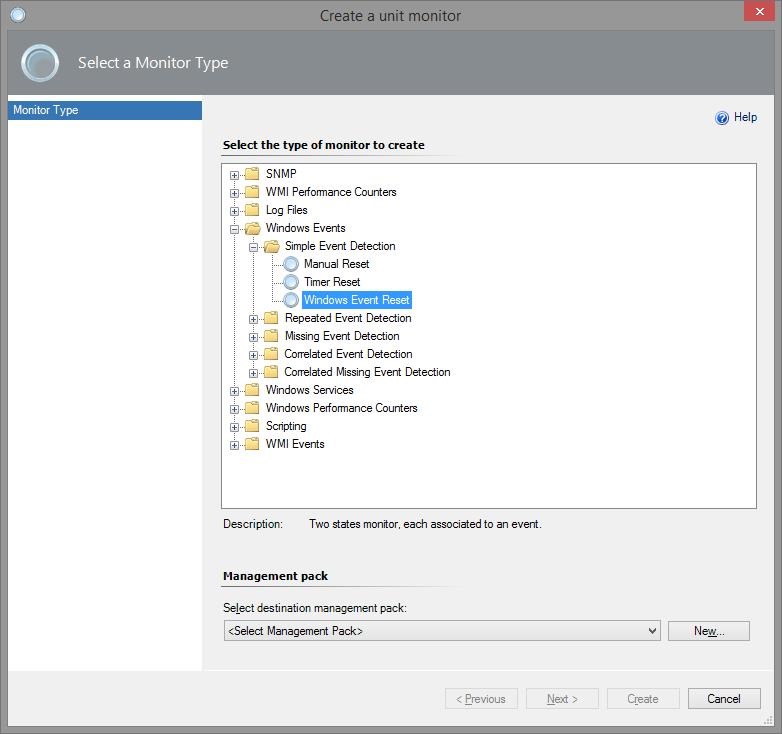Click the Log Files folder icon

(x=252, y=210)
